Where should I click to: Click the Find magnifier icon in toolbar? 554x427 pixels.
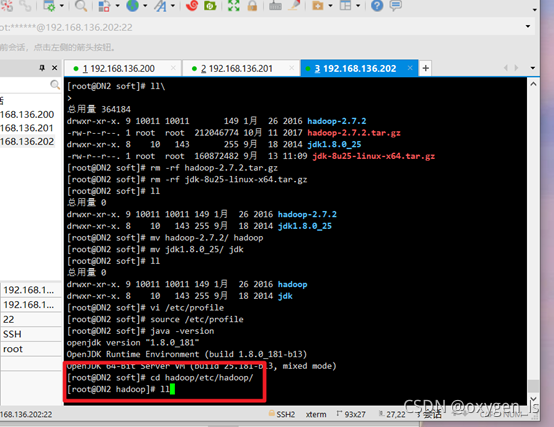point(81,5)
